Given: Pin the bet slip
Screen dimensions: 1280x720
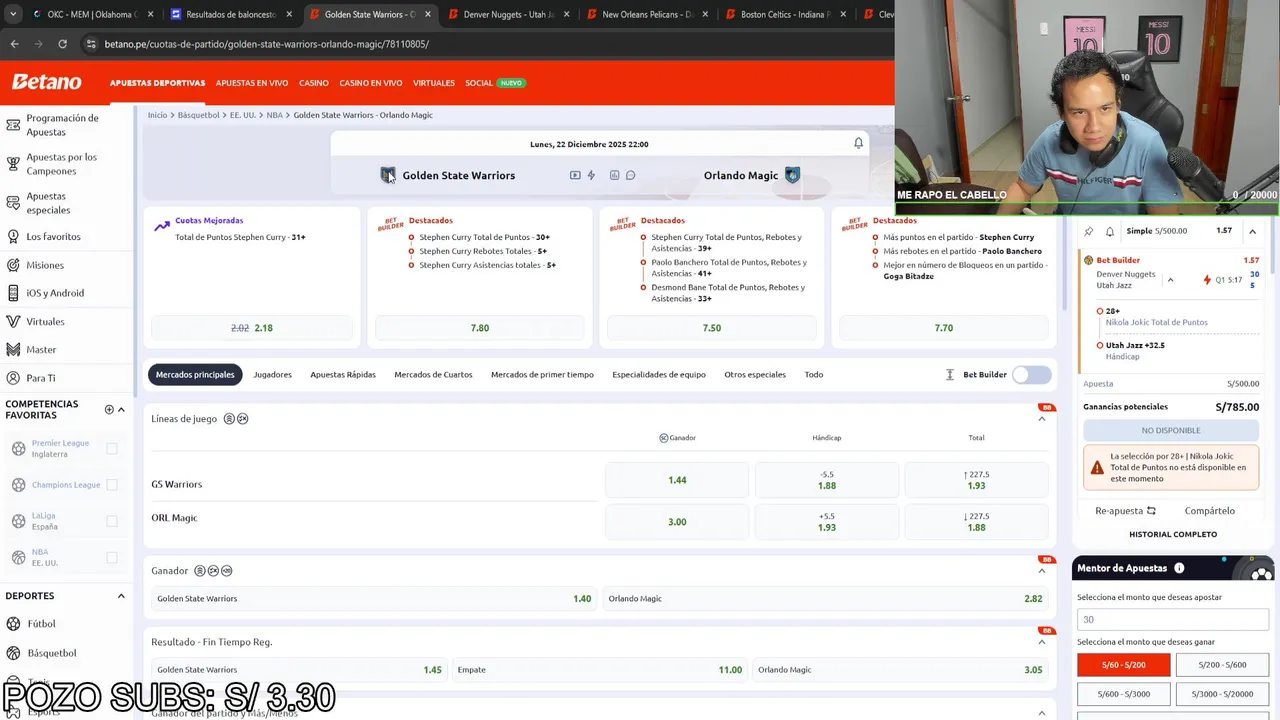Looking at the screenshot, I should [1089, 231].
